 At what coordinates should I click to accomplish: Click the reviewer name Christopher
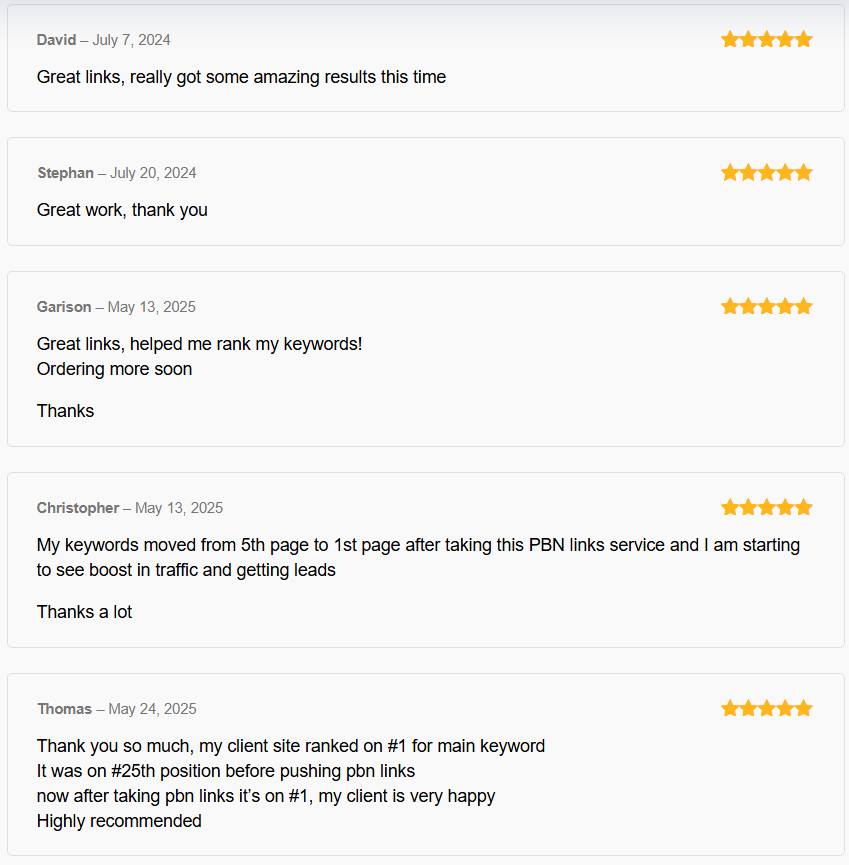78,508
